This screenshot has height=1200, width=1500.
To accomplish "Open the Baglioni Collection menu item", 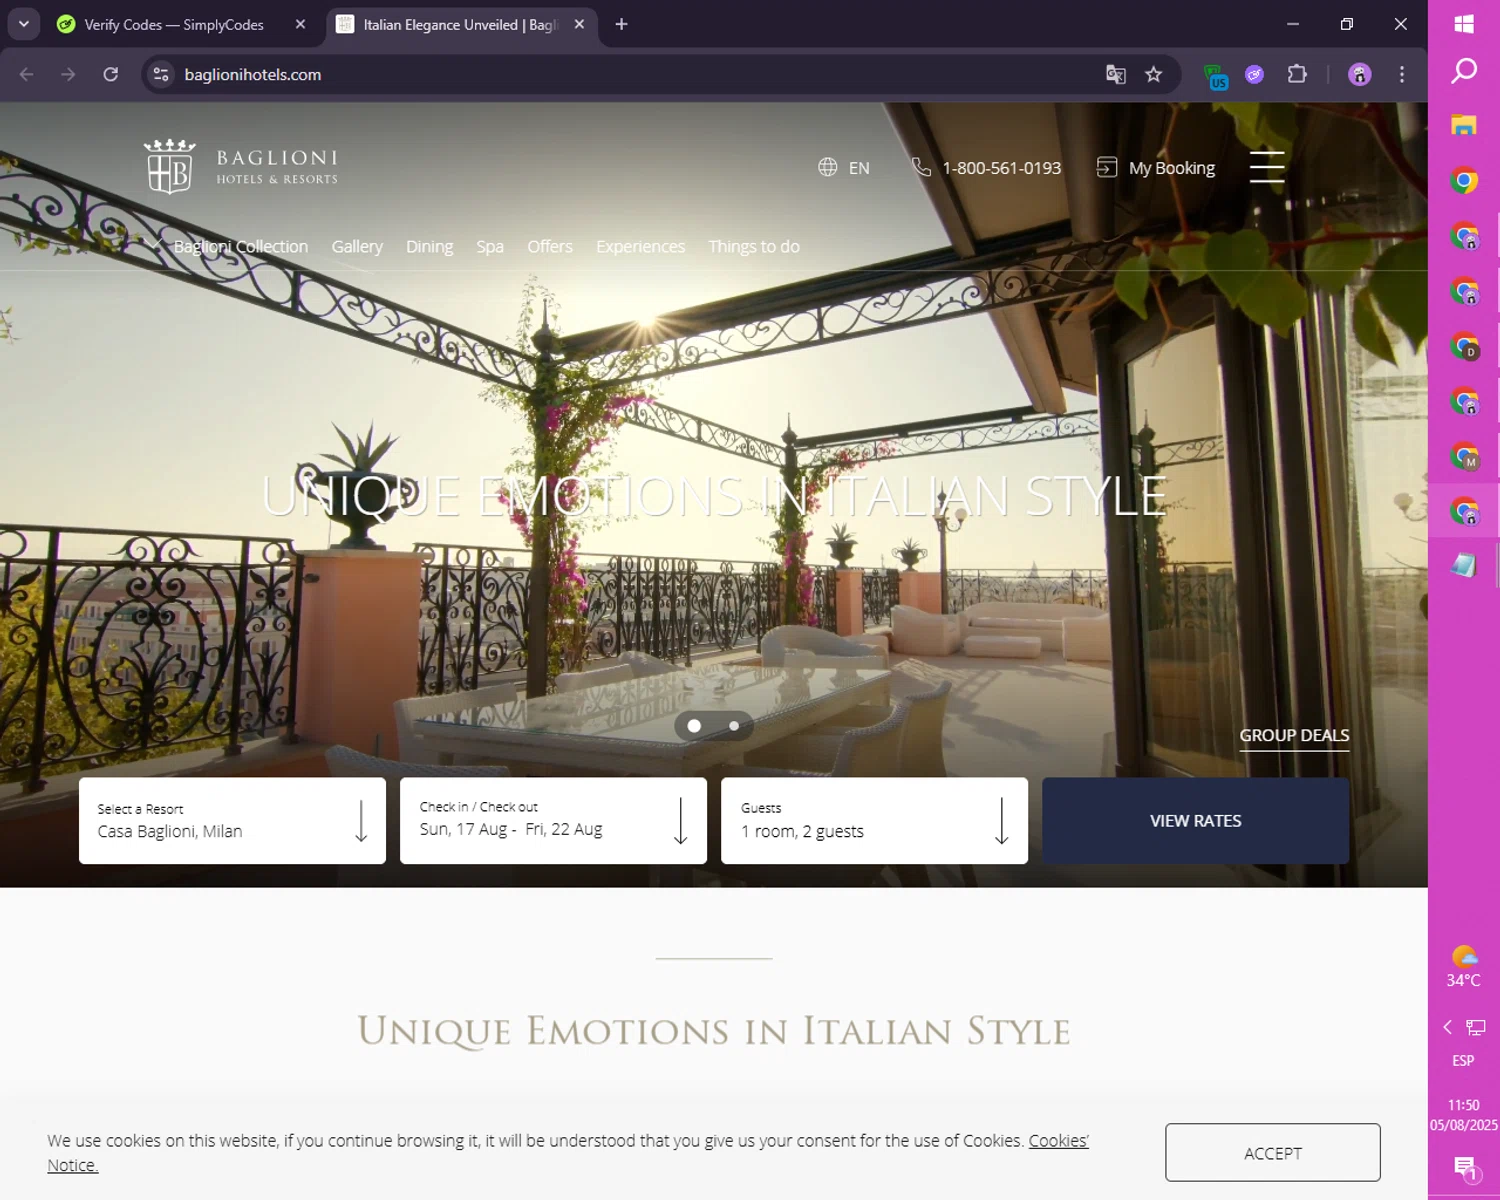I will point(240,246).
